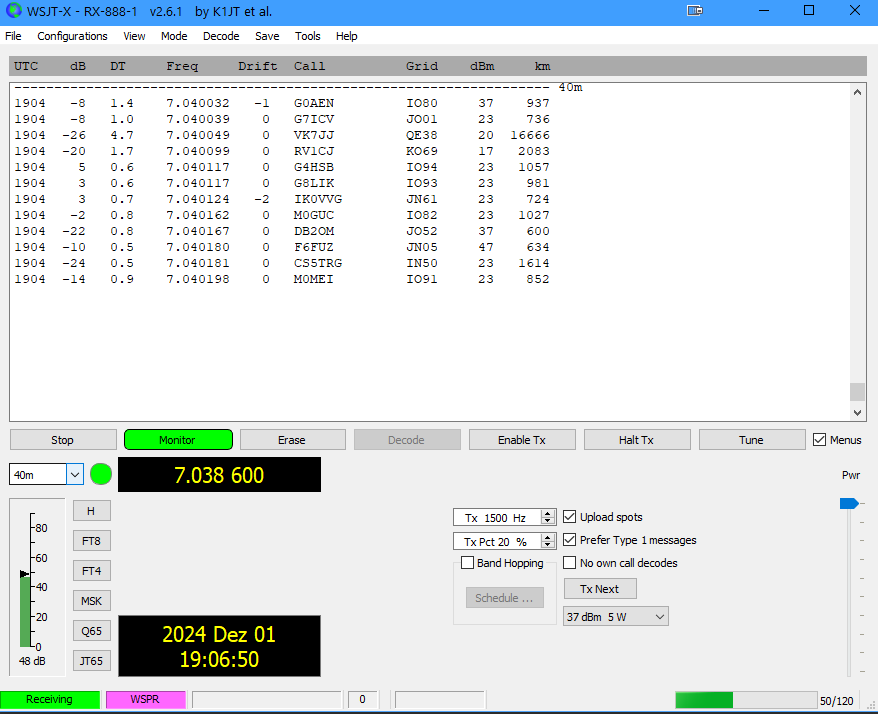
Task: Decrease Tx 1500 Hz frequency with down arrow
Action: coord(548,521)
